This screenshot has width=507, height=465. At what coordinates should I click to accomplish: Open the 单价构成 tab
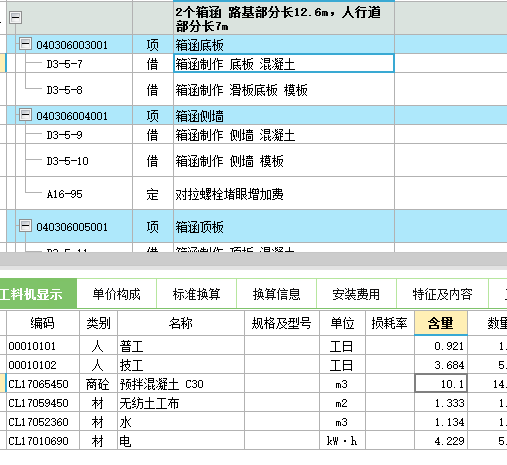tap(117, 294)
